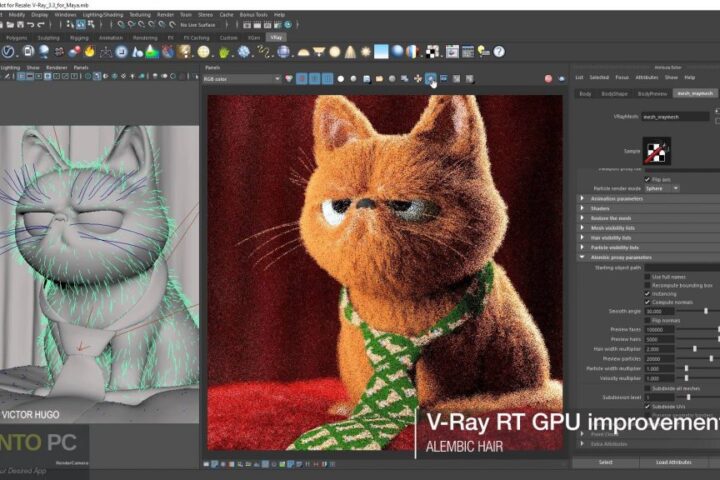
Task: Click the checker sample swatch in Attribute Editor
Action: point(657,151)
